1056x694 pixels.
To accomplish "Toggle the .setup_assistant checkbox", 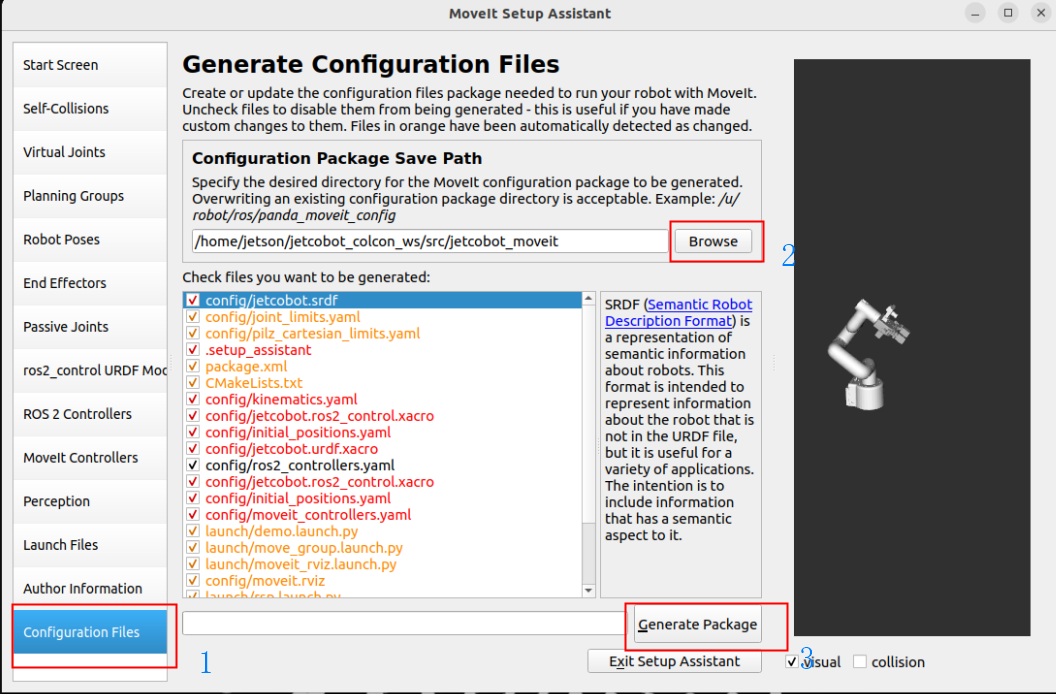I will point(193,350).
